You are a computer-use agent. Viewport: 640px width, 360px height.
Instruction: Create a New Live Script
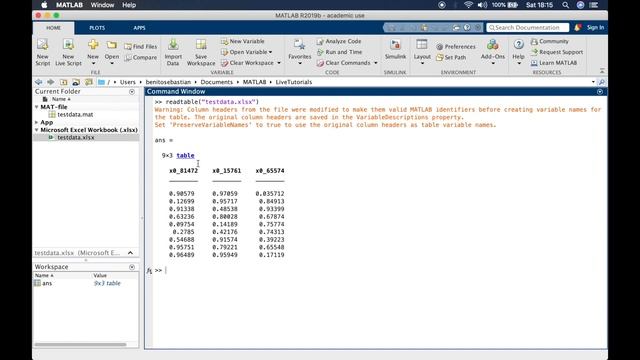coord(68,52)
